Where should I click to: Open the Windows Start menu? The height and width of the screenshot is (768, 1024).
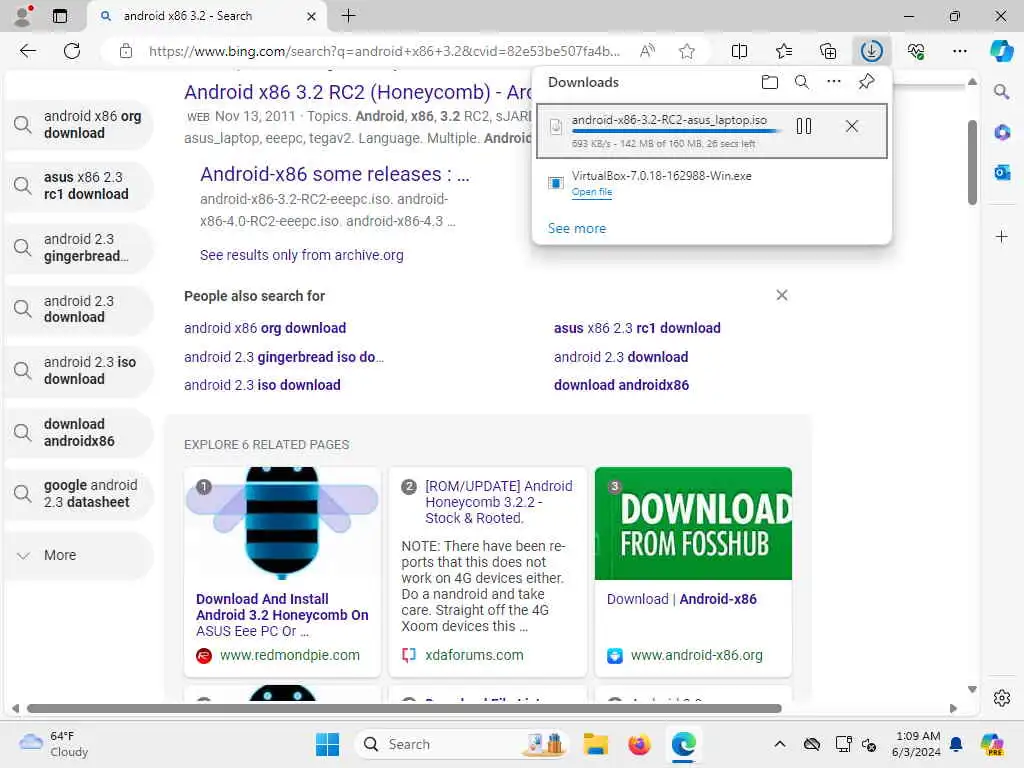(x=327, y=744)
